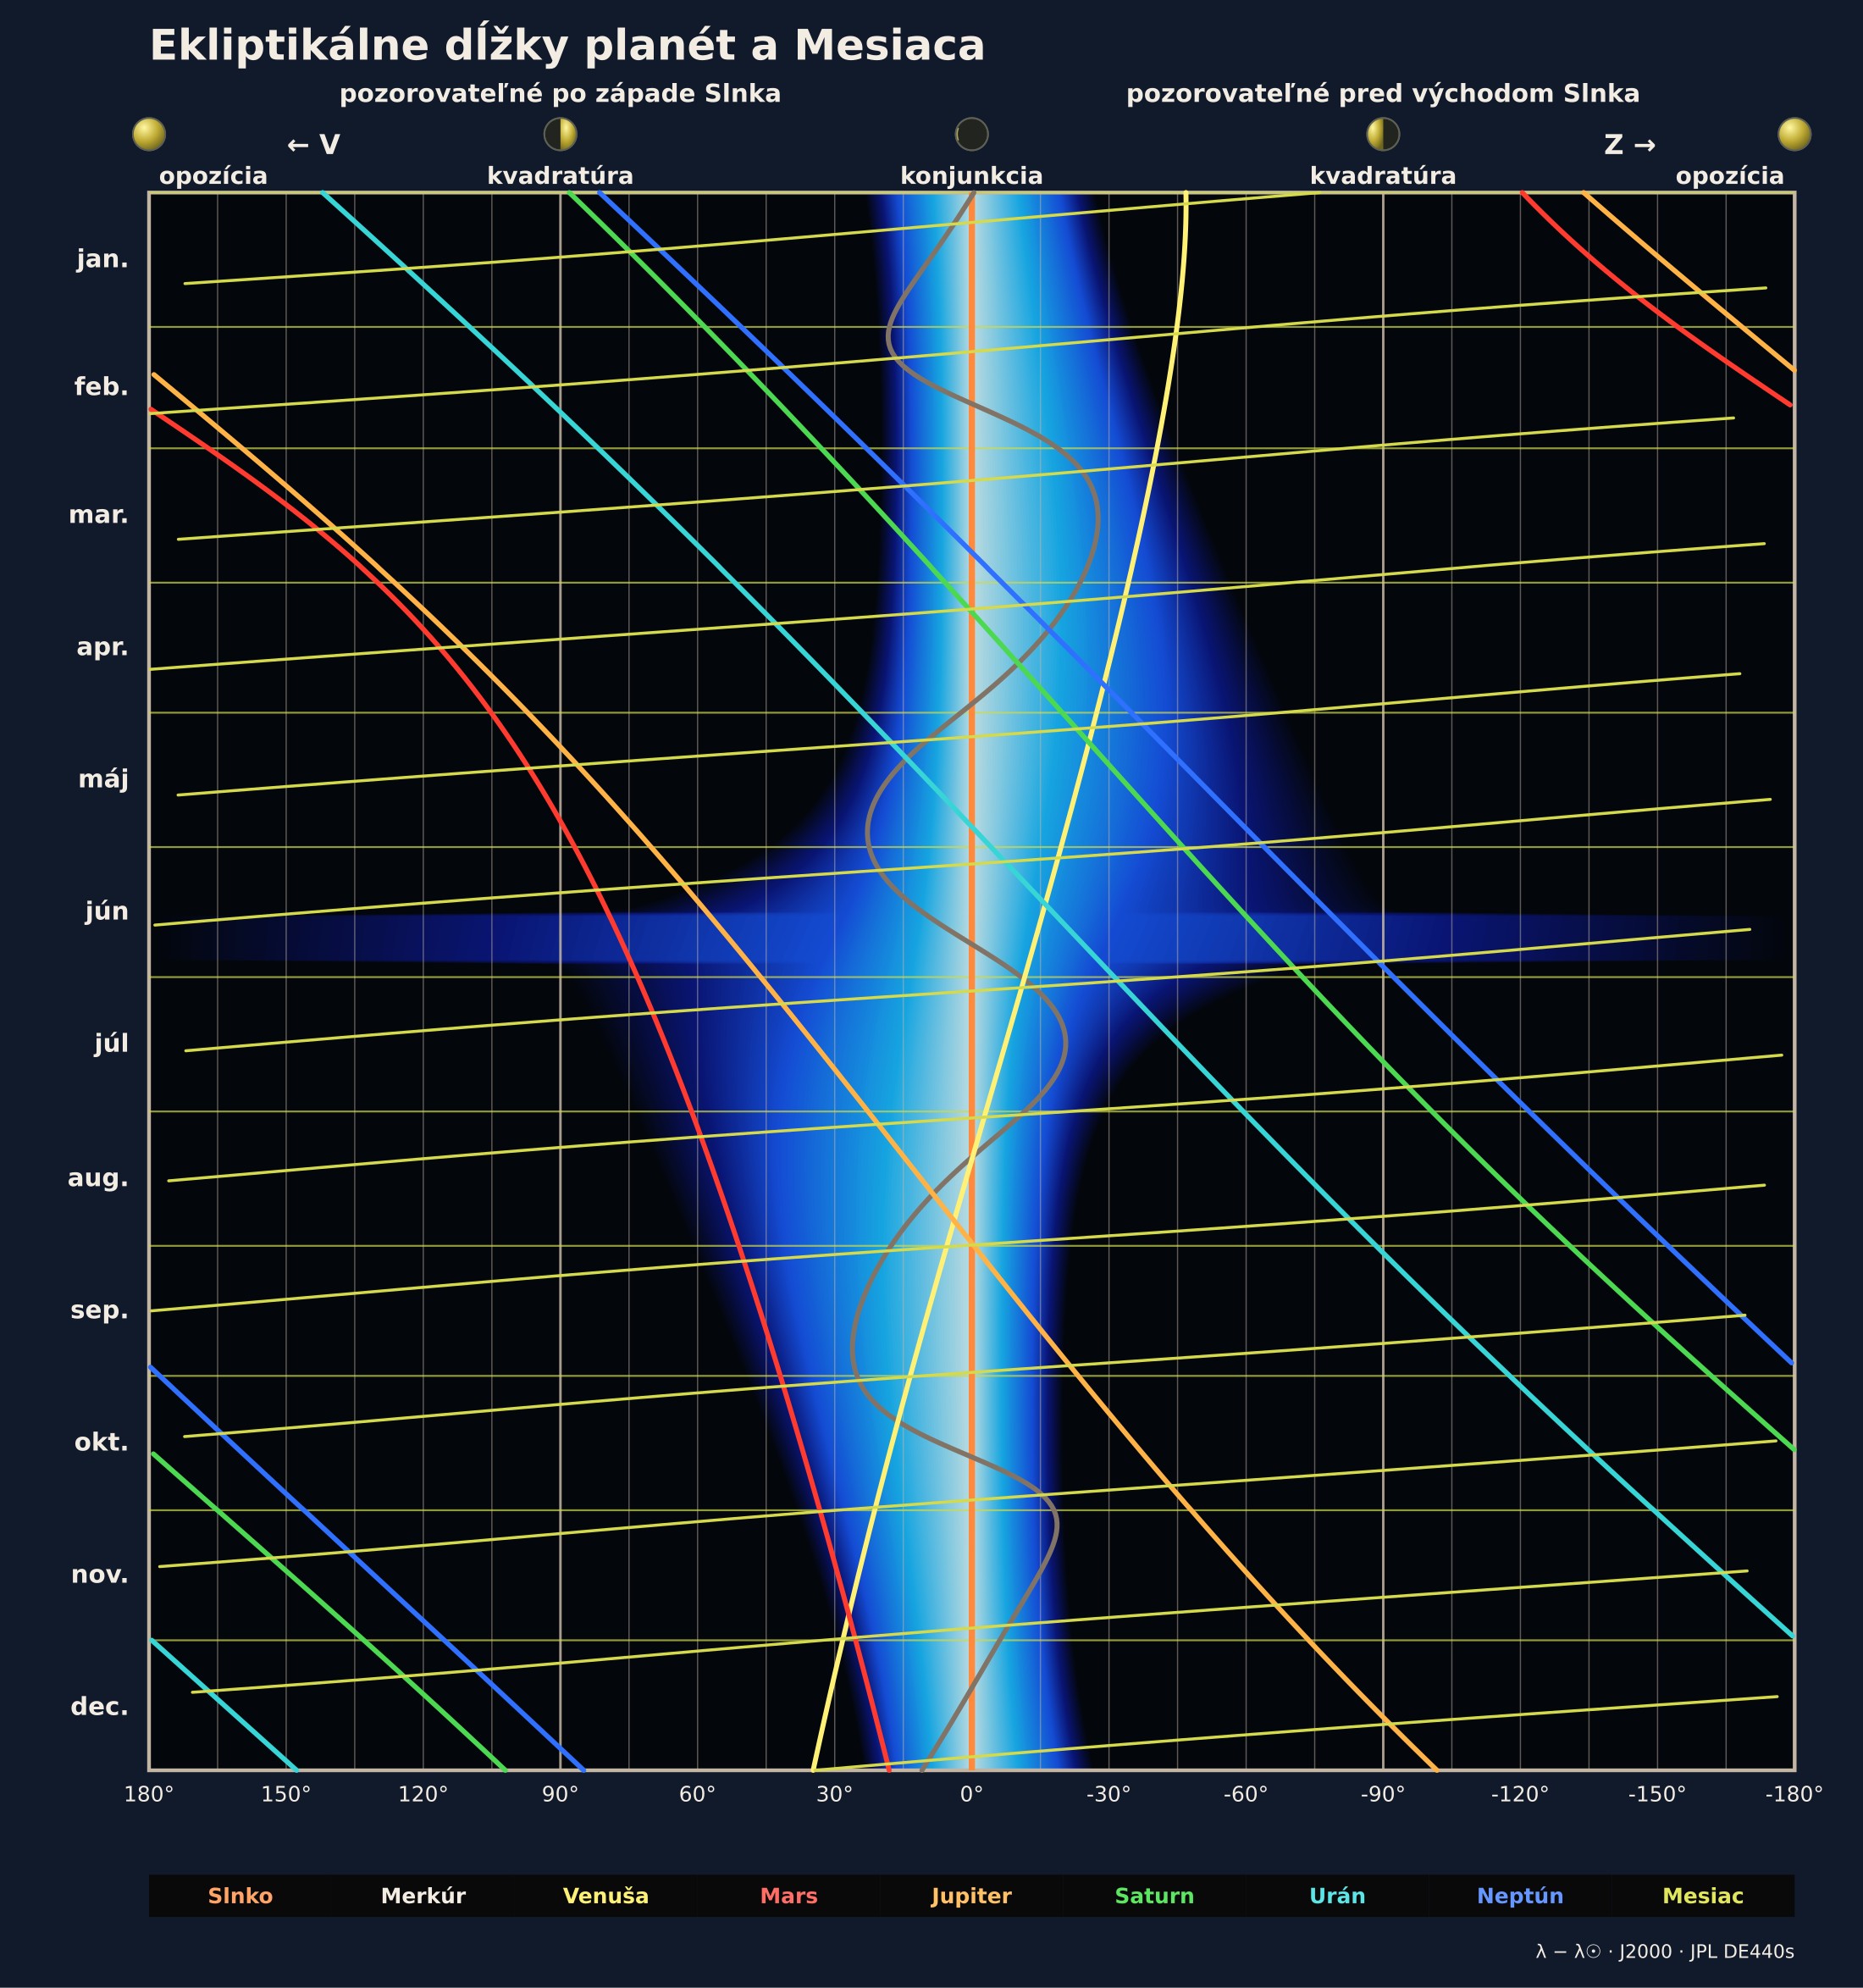Click the full moon icon above left opozícia
This screenshot has width=1863, height=1988.
(x=149, y=134)
